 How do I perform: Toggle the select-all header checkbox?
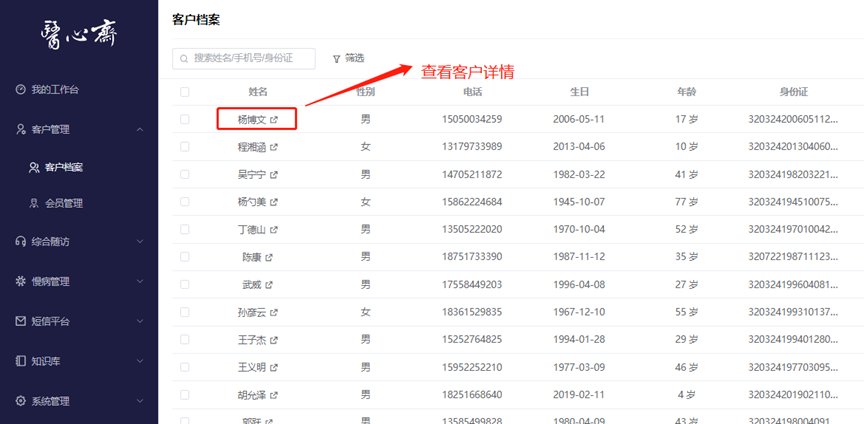coord(185,92)
